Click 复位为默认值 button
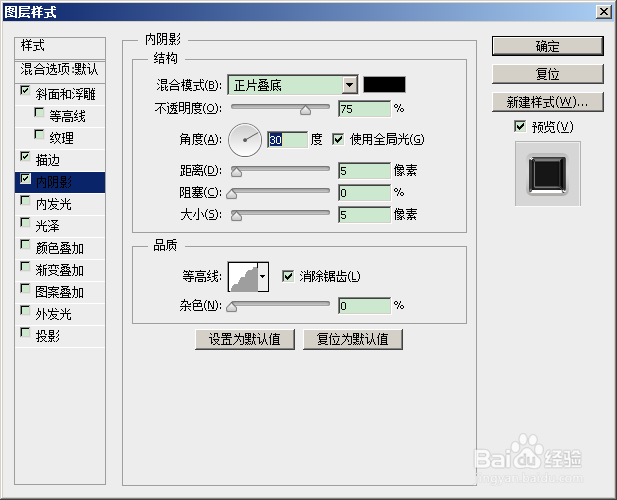This screenshot has width=617, height=500. click(353, 339)
